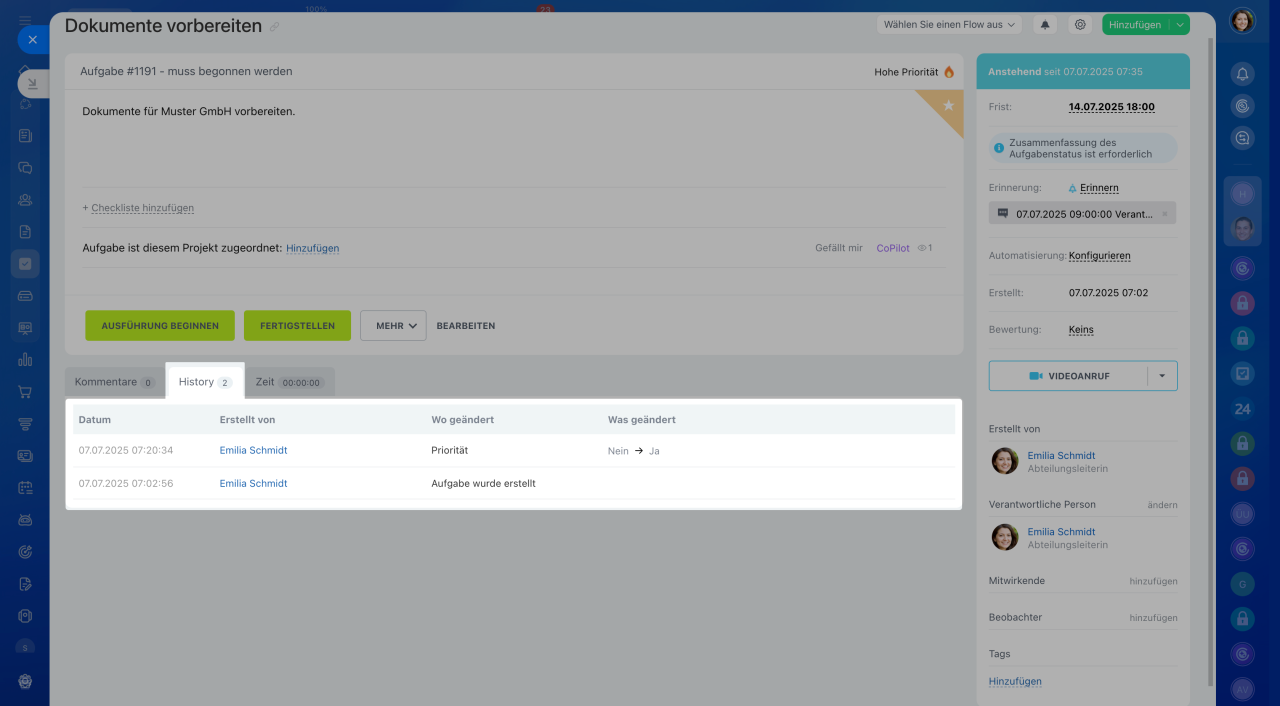The image size is (1280, 706).
Task: Click Emilia Schmidt in the Priorität history row
Action: 253,451
